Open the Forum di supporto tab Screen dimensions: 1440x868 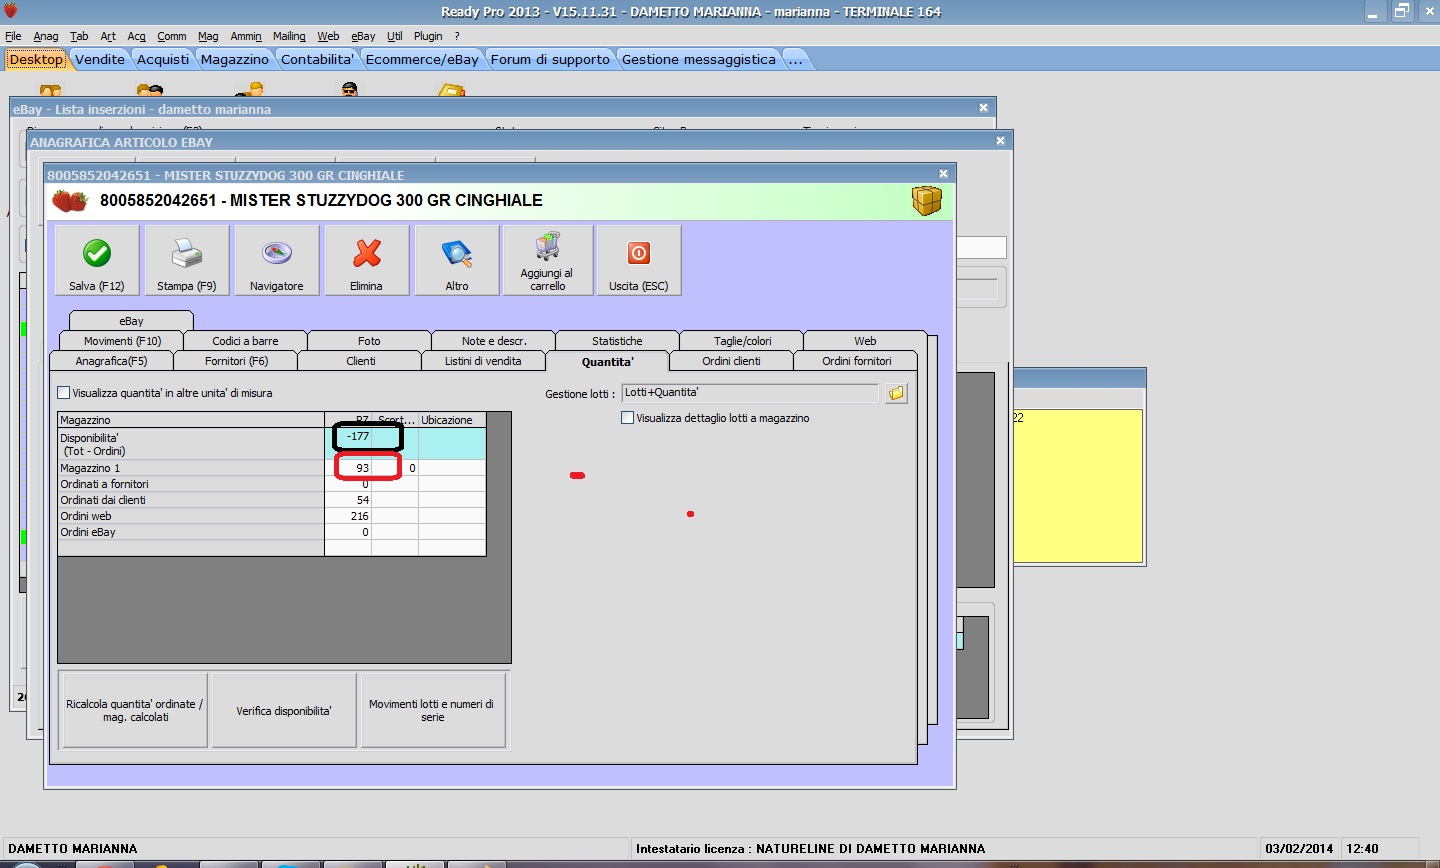pos(550,59)
